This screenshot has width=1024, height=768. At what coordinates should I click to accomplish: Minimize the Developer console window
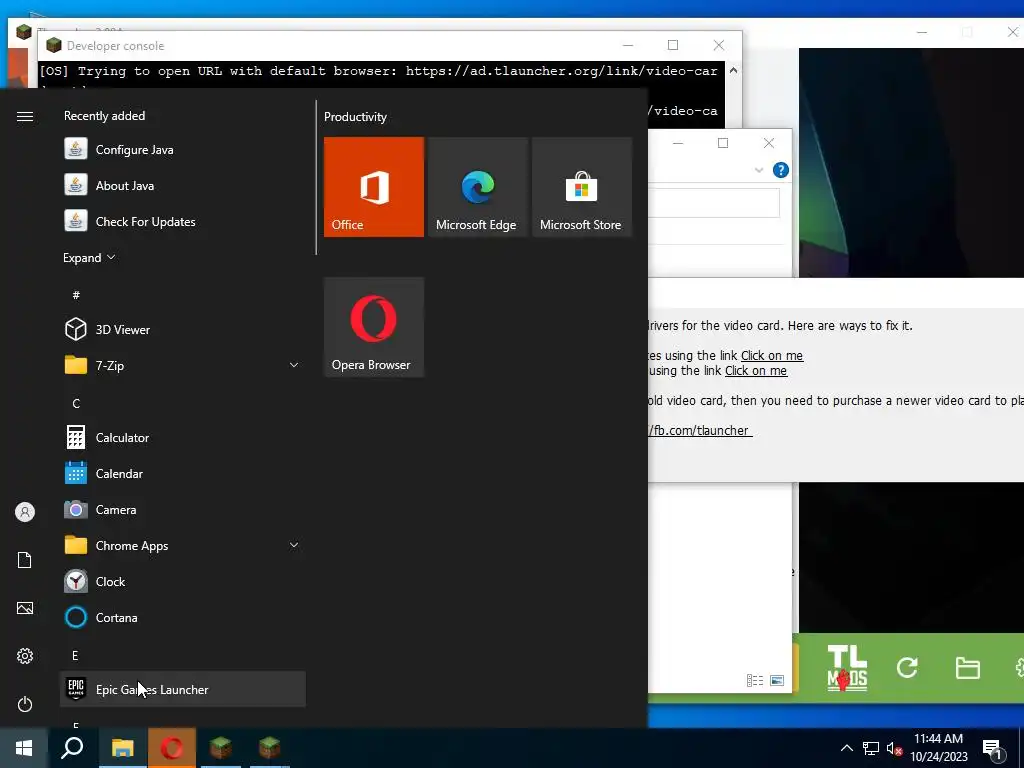click(628, 45)
